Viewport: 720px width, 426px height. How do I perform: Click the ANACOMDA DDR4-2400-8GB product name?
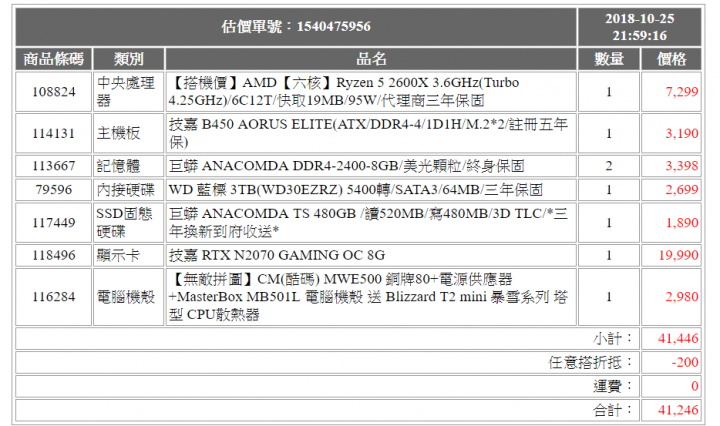pyautogui.click(x=346, y=166)
